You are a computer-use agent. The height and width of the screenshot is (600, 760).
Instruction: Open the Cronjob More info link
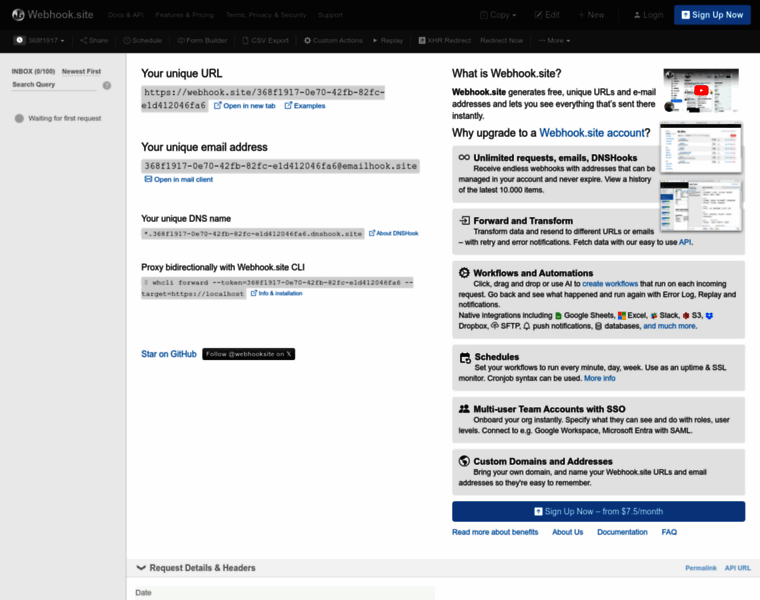(x=600, y=379)
